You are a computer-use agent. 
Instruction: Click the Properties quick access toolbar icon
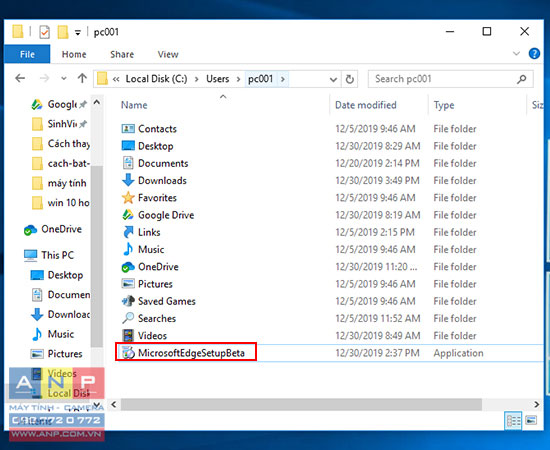(x=45, y=32)
